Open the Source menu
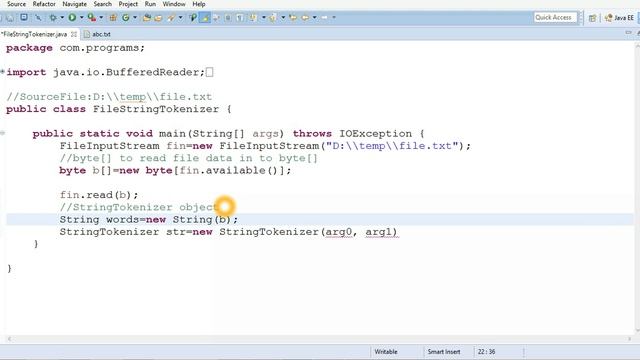 pyautogui.click(x=16, y=4)
